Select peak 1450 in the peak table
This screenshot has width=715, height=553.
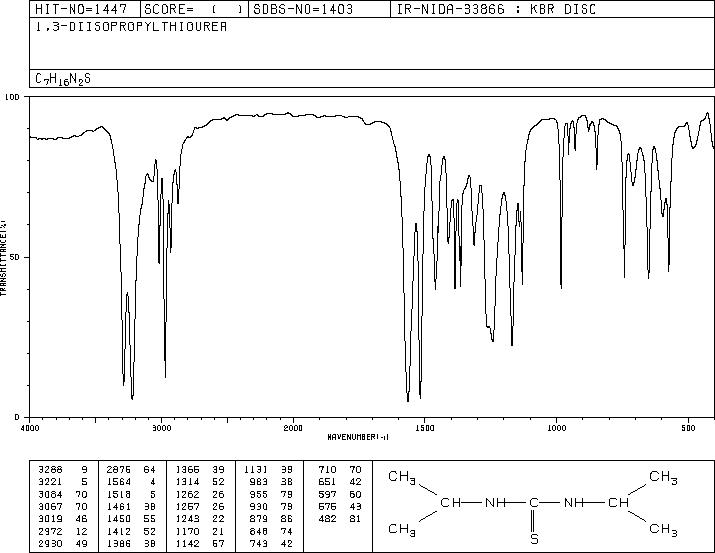119,519
